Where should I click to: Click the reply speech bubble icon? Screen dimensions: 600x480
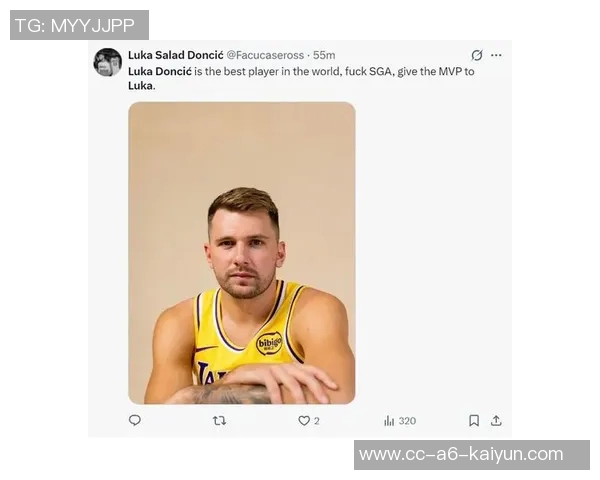click(x=135, y=421)
